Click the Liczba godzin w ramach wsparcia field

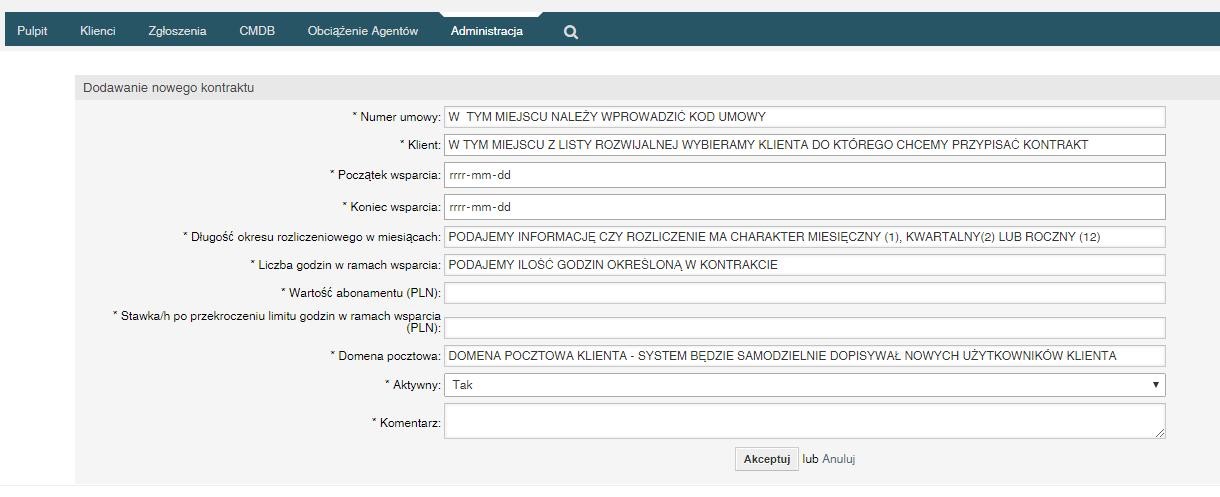click(804, 265)
